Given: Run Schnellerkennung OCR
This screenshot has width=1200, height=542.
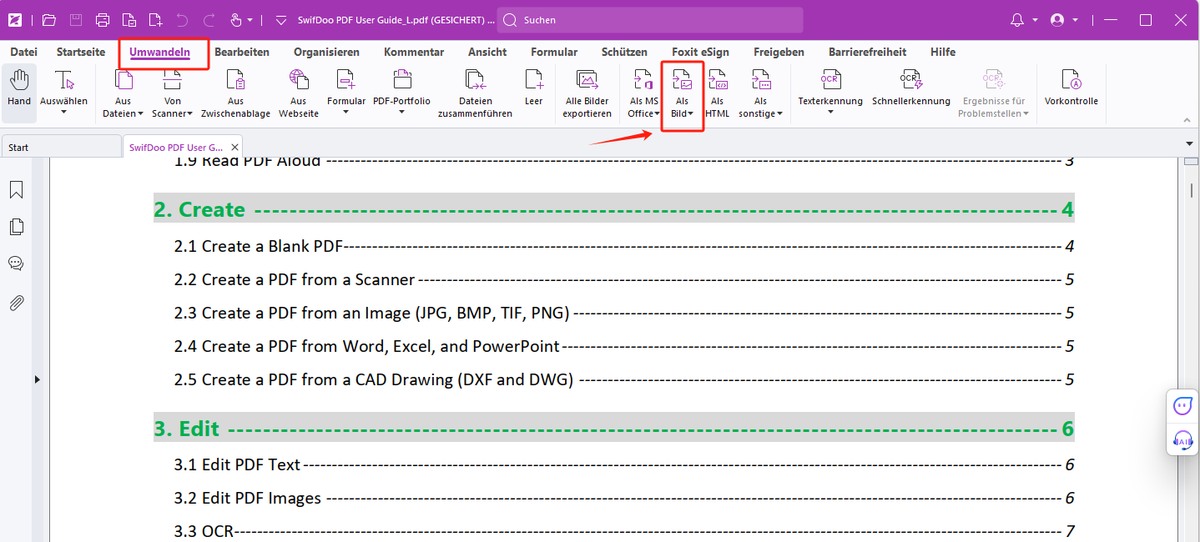Looking at the screenshot, I should tap(911, 89).
